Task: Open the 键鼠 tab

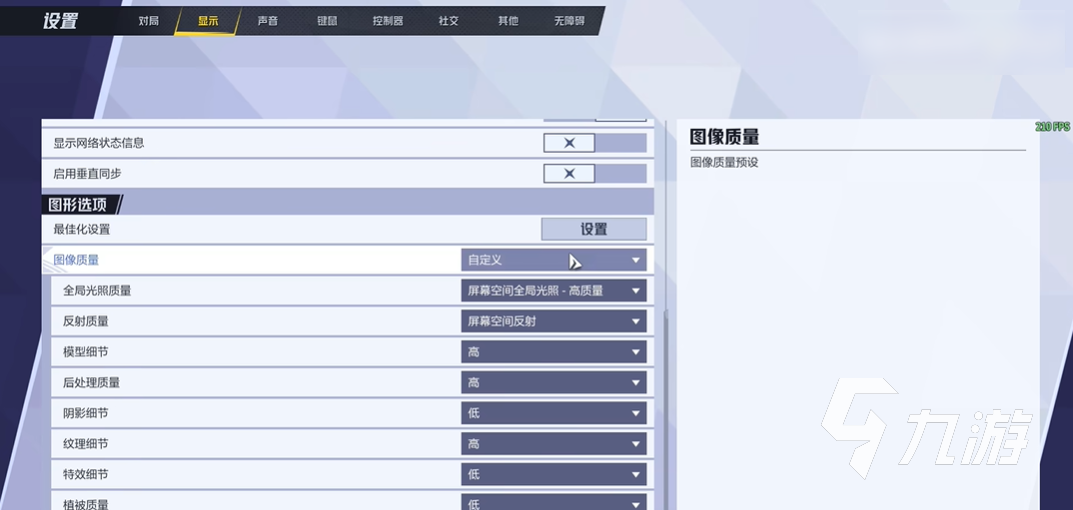Action: coord(327,21)
